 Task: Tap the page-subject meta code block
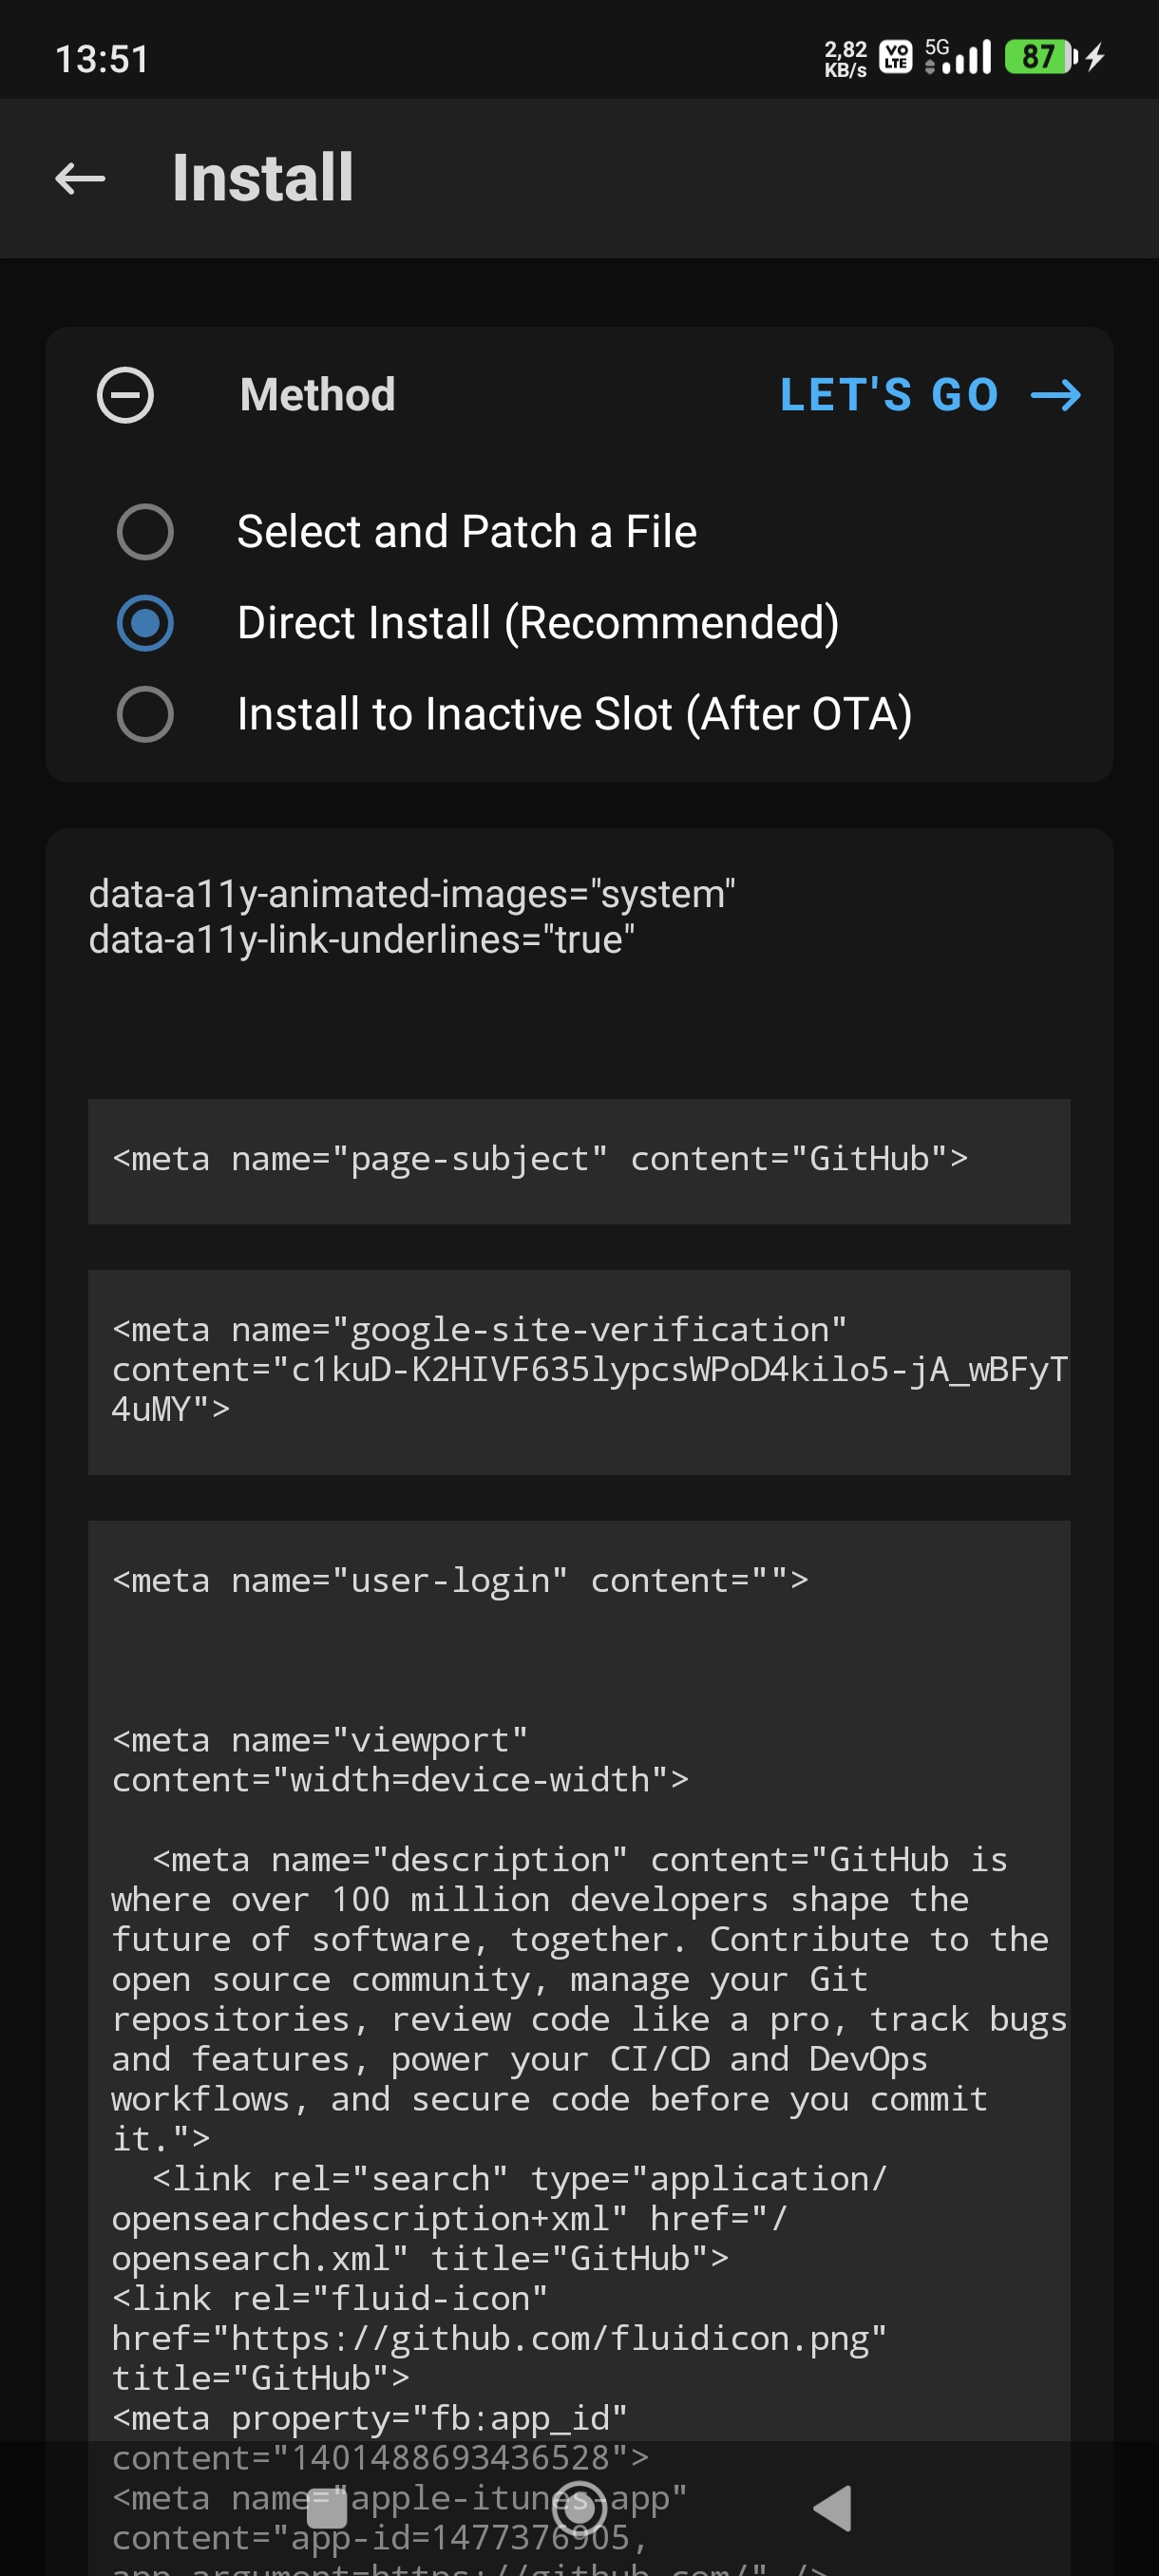tap(579, 1161)
